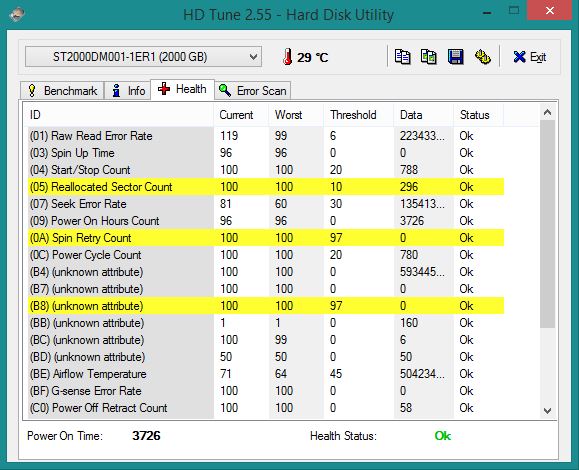Click the save screenshot floppy disk icon
The image size is (579, 470).
pos(456,57)
